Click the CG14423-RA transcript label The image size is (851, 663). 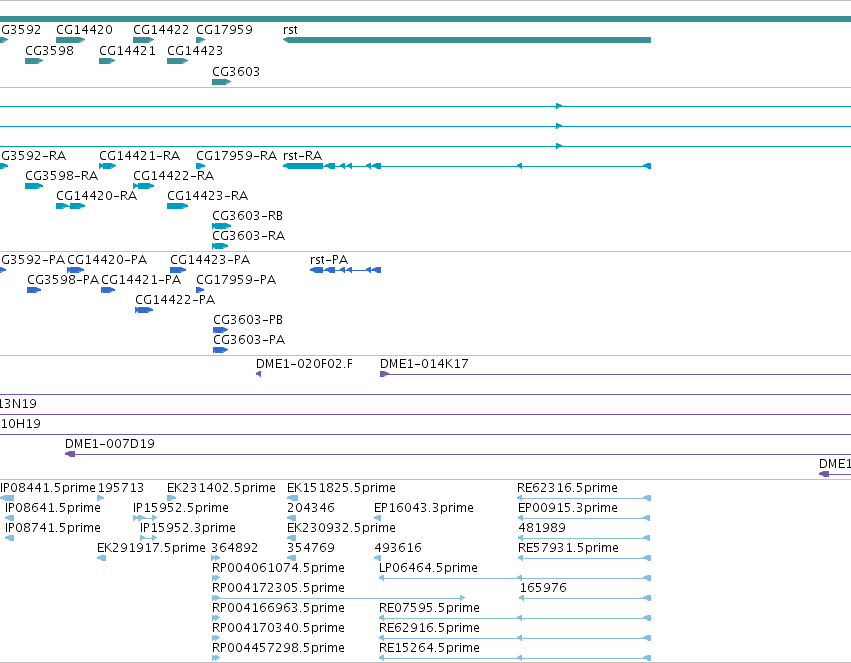pyautogui.click(x=207, y=196)
